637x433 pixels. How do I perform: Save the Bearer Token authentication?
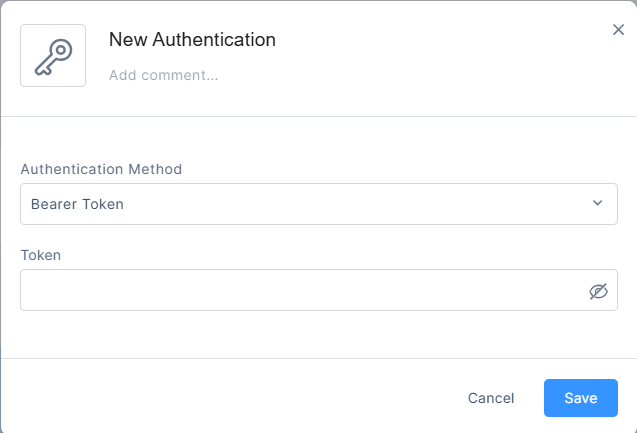pyautogui.click(x=581, y=398)
